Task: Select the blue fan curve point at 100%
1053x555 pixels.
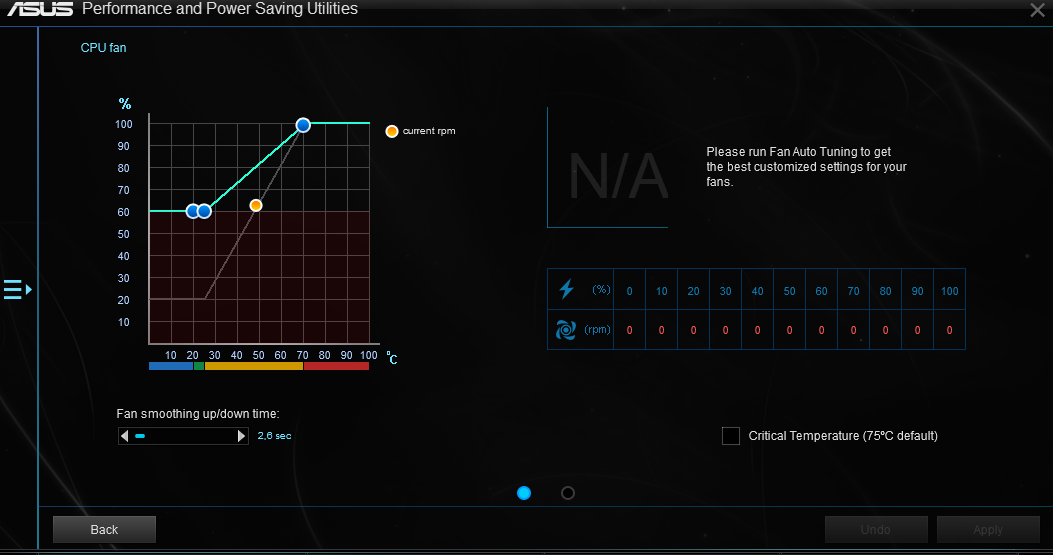Action: click(303, 125)
